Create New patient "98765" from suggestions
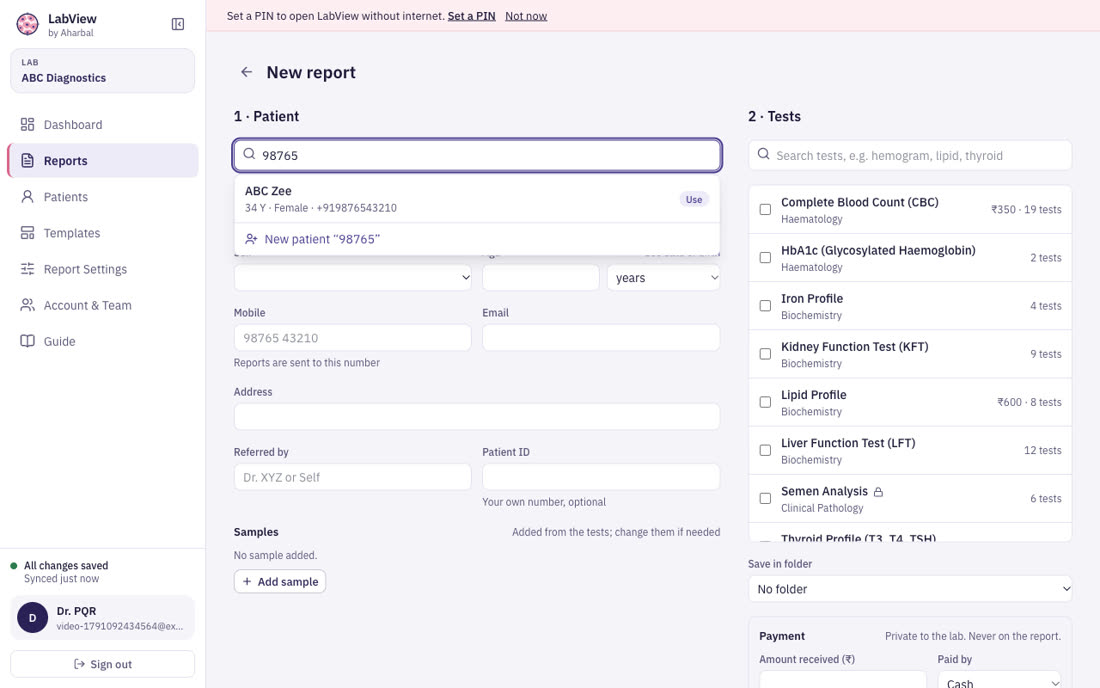1100x688 pixels. tap(477, 239)
